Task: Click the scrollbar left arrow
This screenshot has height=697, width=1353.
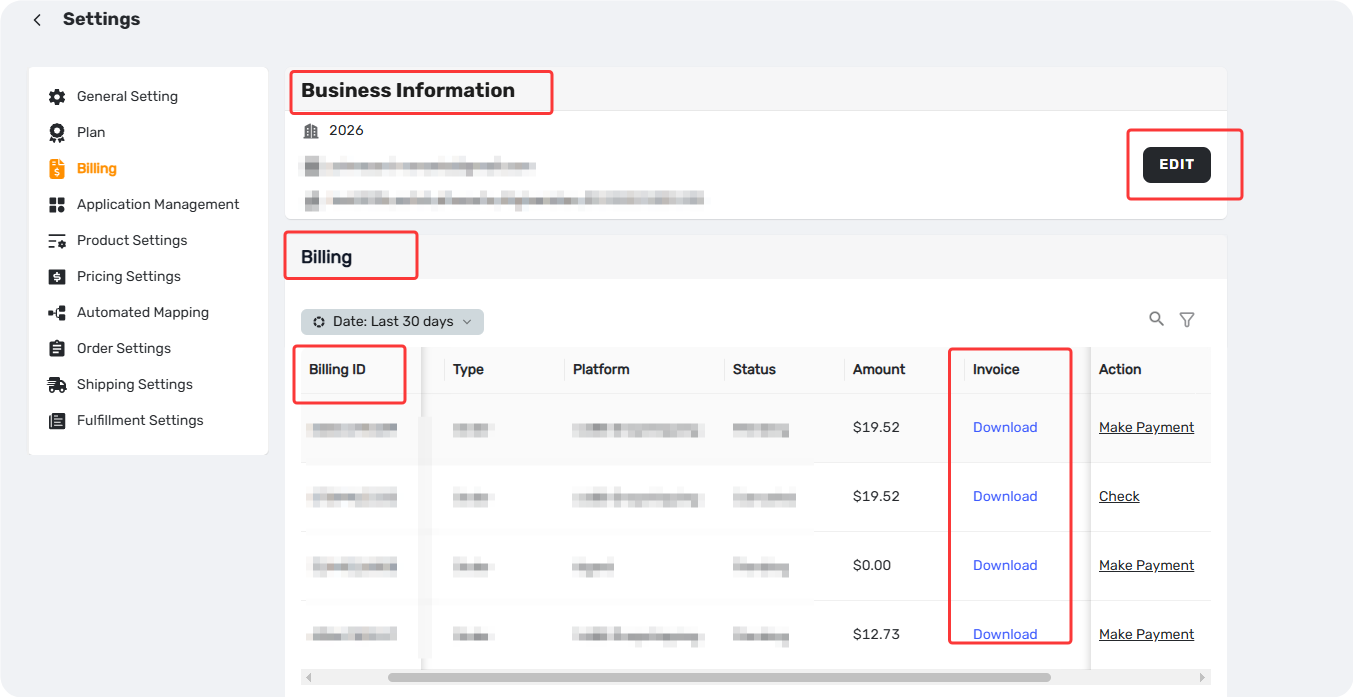Action: pos(308,678)
